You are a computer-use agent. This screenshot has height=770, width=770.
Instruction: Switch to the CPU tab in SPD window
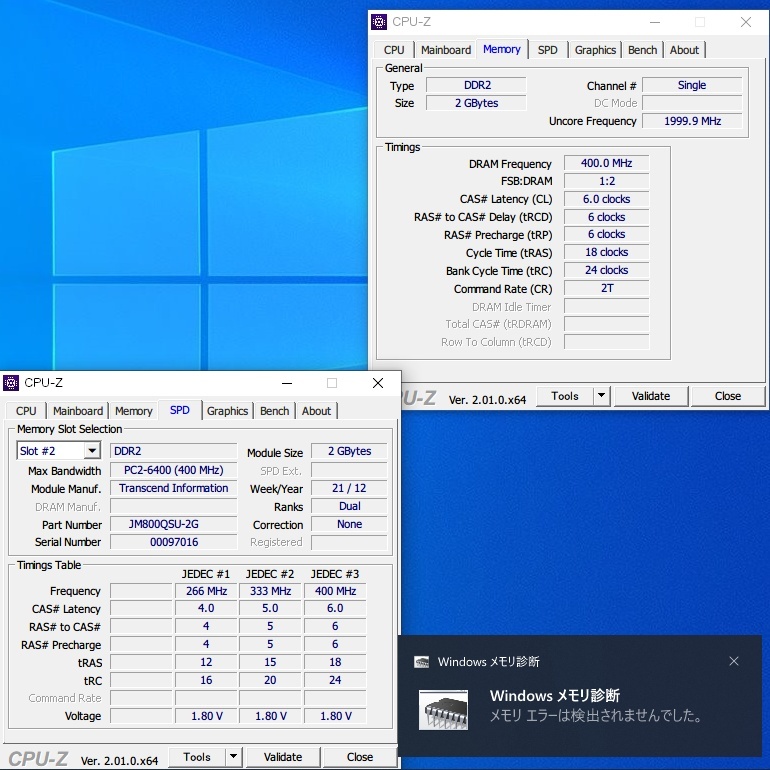[26, 411]
